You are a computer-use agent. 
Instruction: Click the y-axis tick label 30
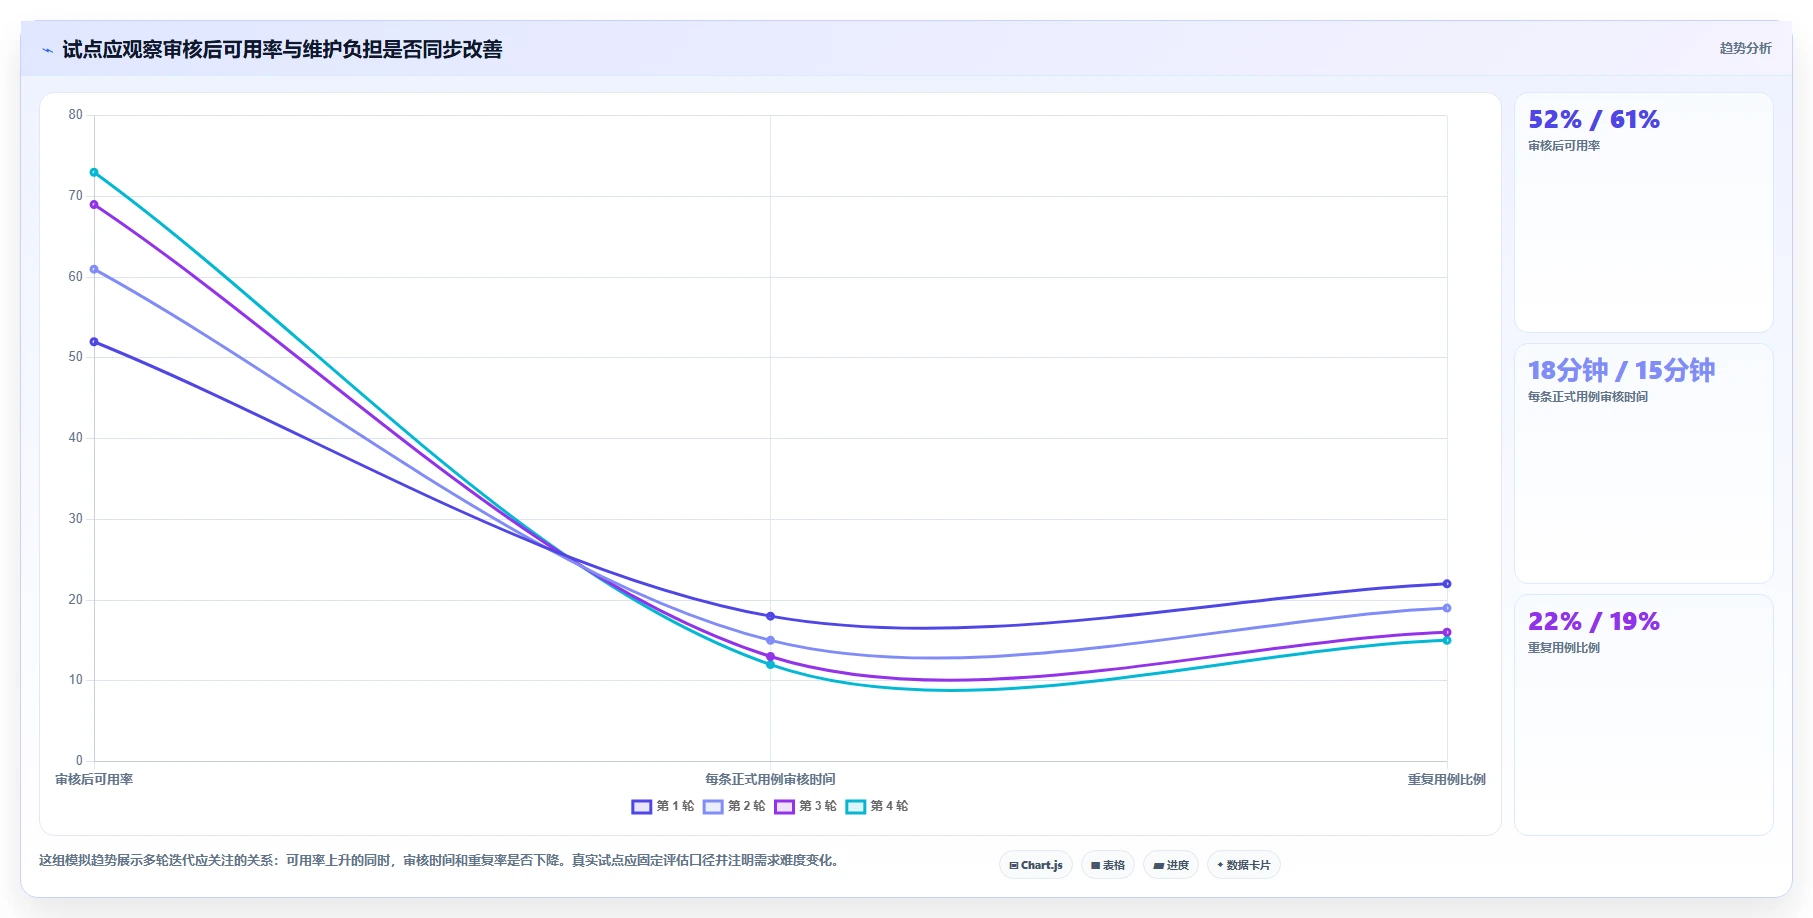tap(76, 519)
